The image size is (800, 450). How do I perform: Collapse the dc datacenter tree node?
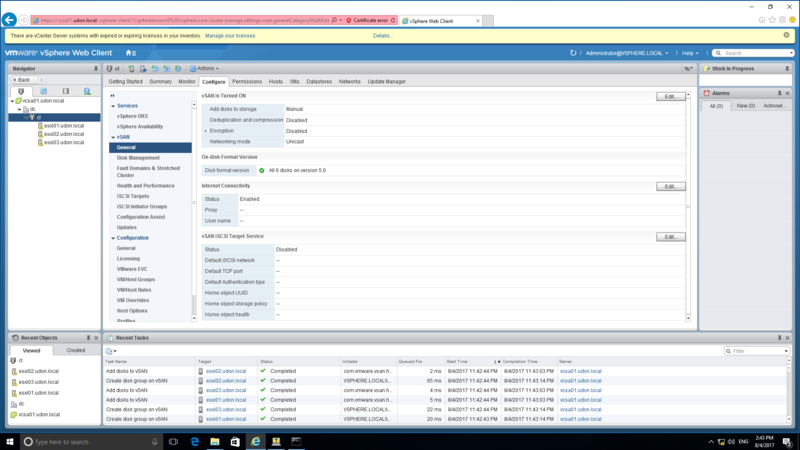tap(19, 109)
